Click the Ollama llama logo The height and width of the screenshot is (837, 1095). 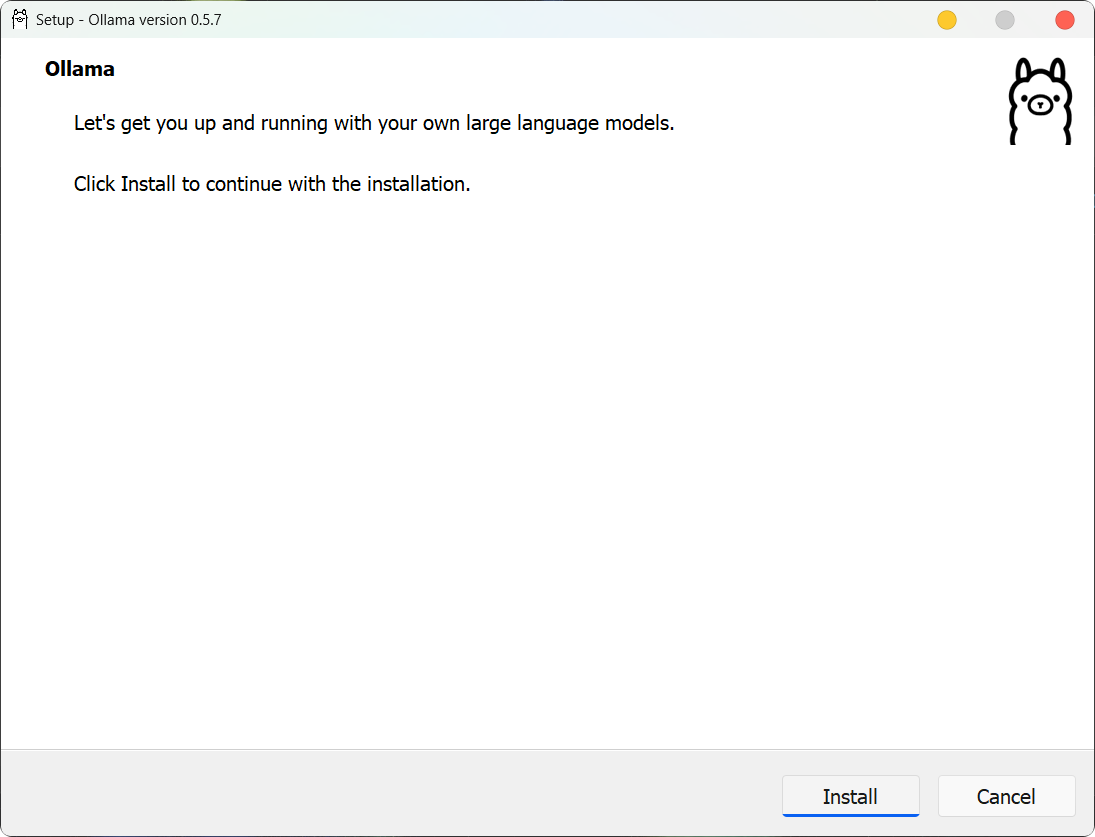pos(1040,101)
